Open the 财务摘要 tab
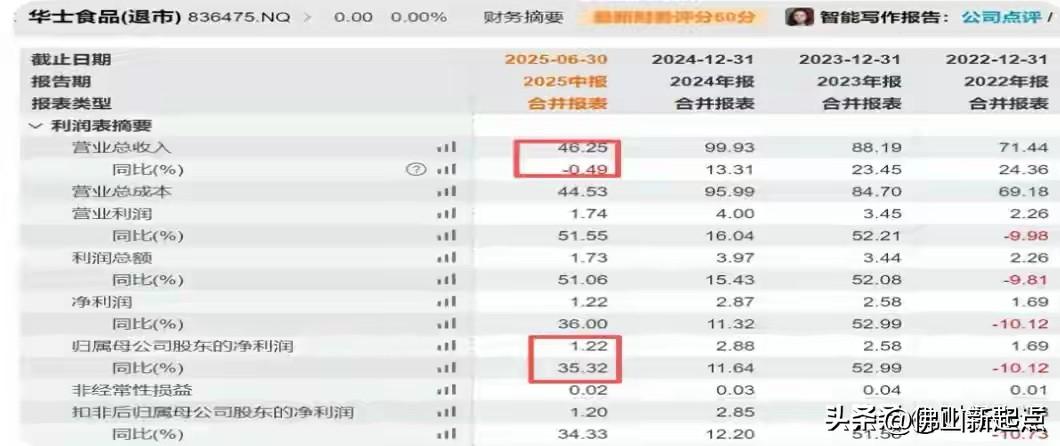The image size is (1060, 446). tap(523, 17)
